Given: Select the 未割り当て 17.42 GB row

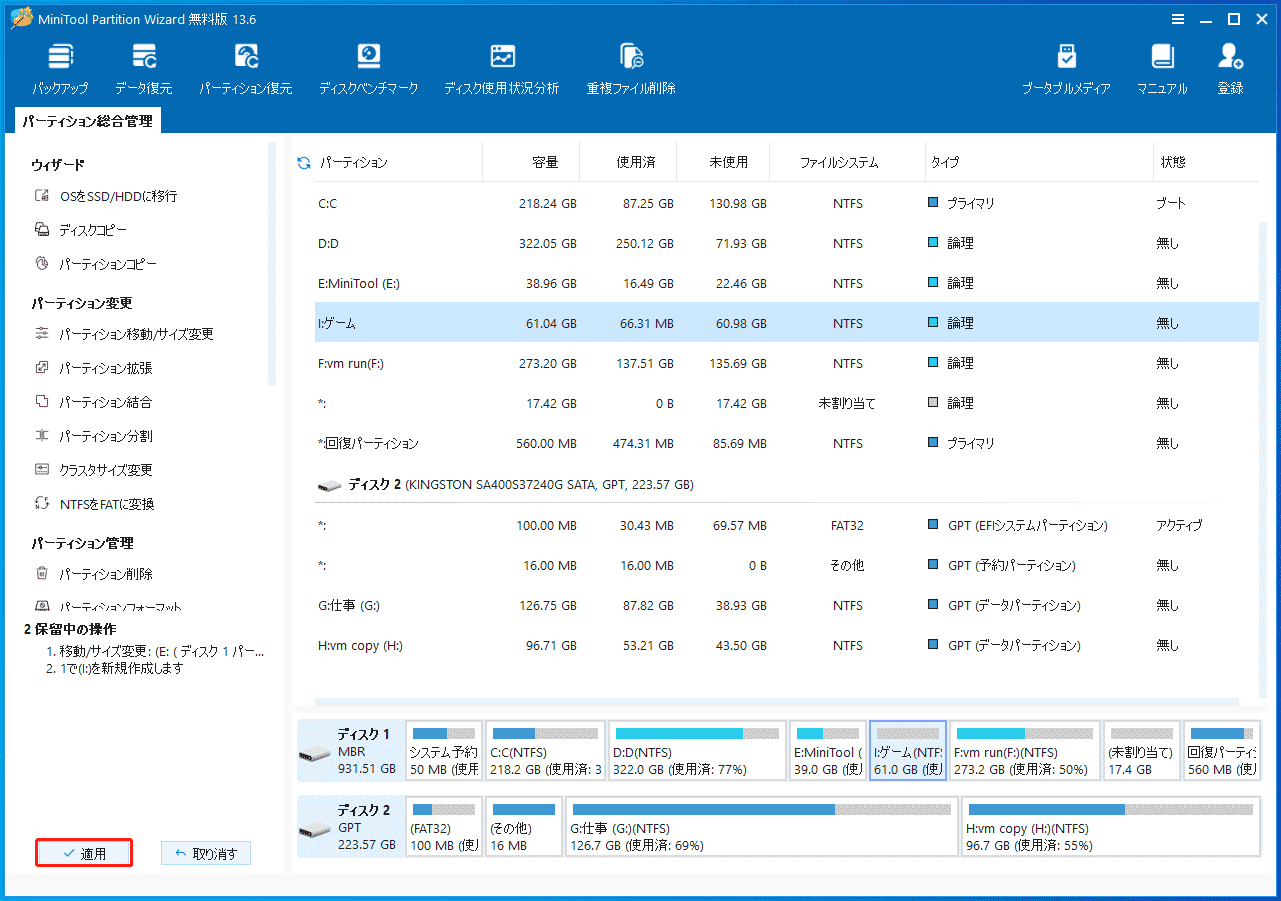Looking at the screenshot, I should [x=786, y=403].
